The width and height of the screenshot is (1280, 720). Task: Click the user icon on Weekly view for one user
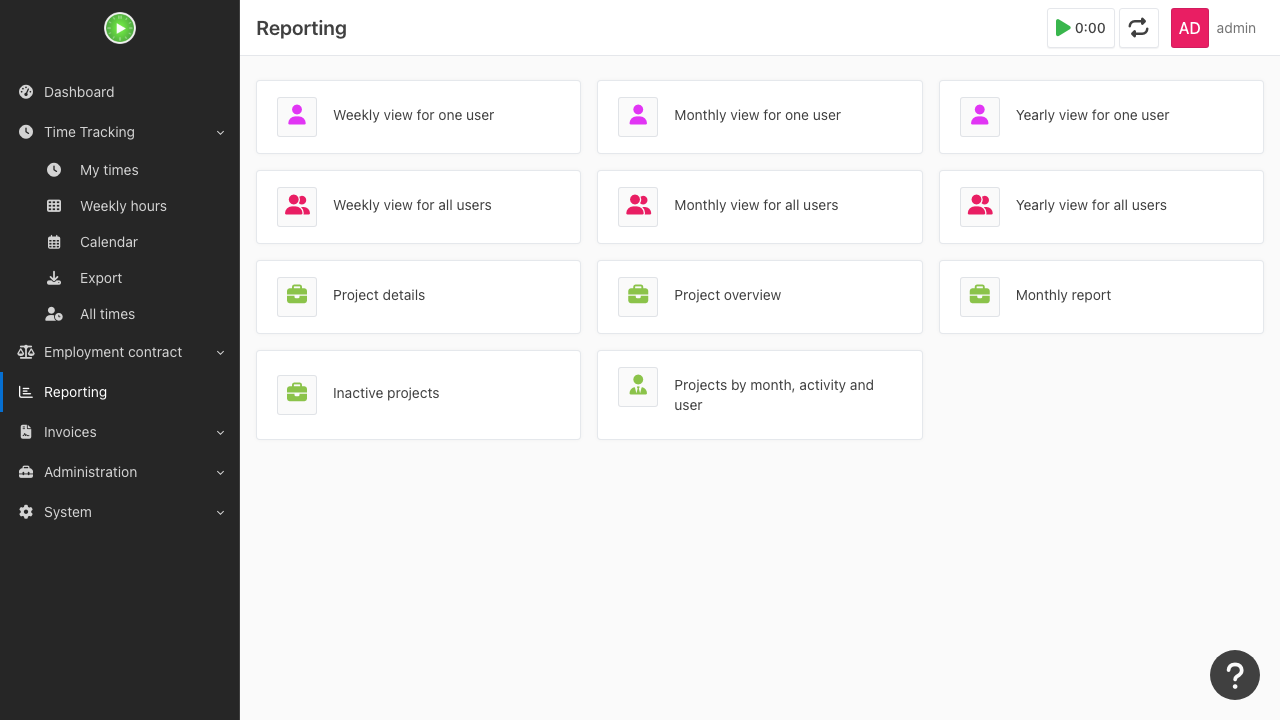(x=297, y=116)
